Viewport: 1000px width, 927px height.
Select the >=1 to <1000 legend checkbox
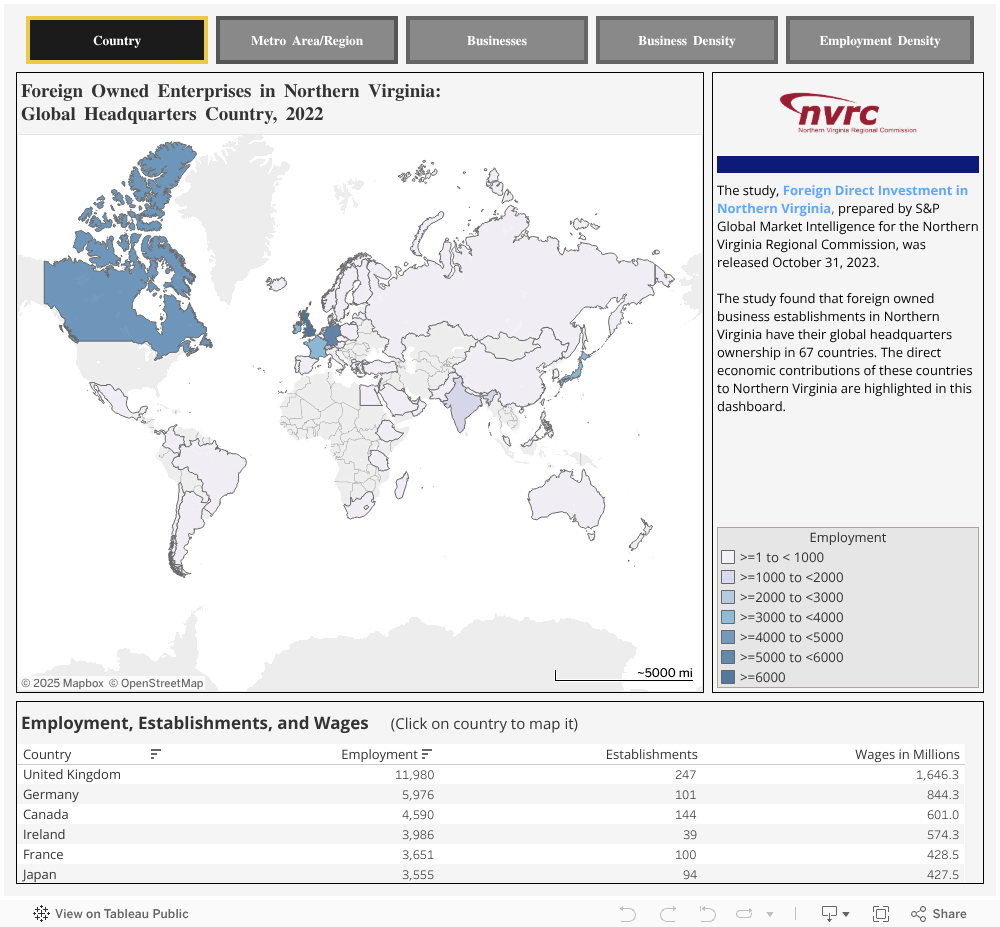point(728,557)
